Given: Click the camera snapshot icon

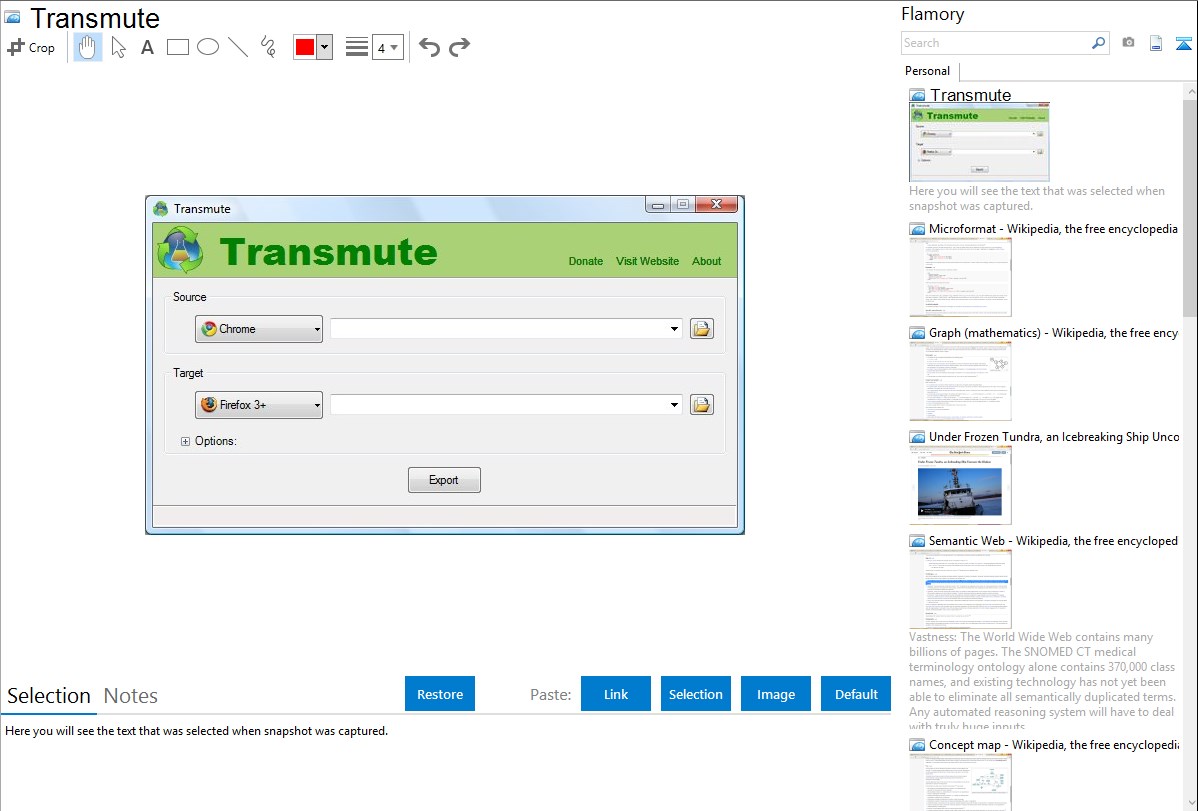Looking at the screenshot, I should pos(1128,43).
